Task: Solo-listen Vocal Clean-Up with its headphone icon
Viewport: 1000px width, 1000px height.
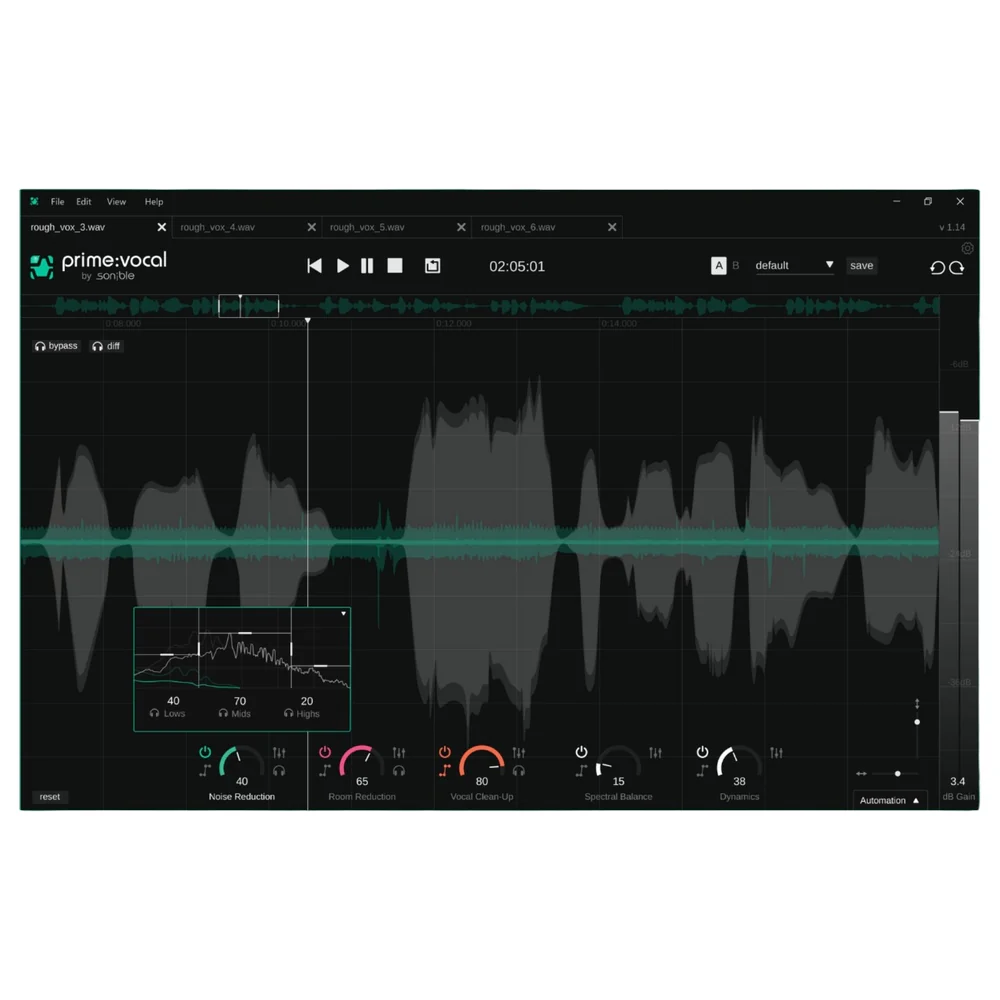Action: 518,770
